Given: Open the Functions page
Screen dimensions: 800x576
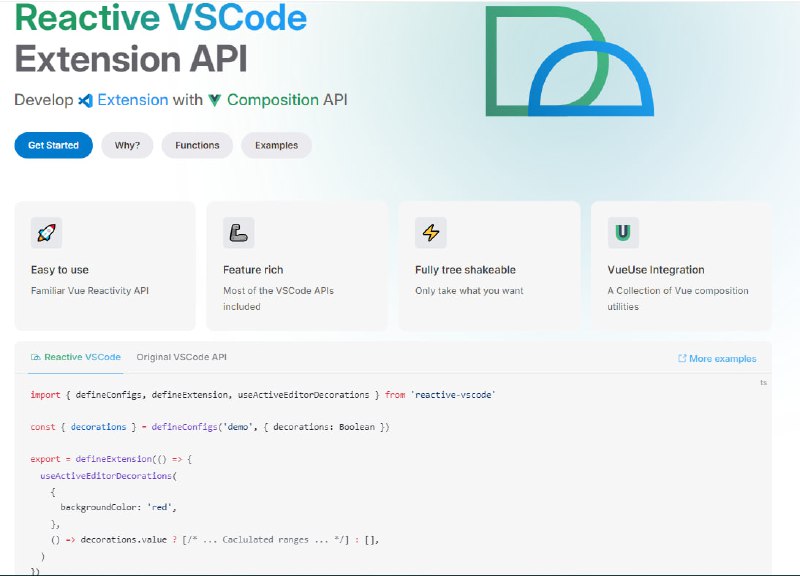Looking at the screenshot, I should [197, 145].
